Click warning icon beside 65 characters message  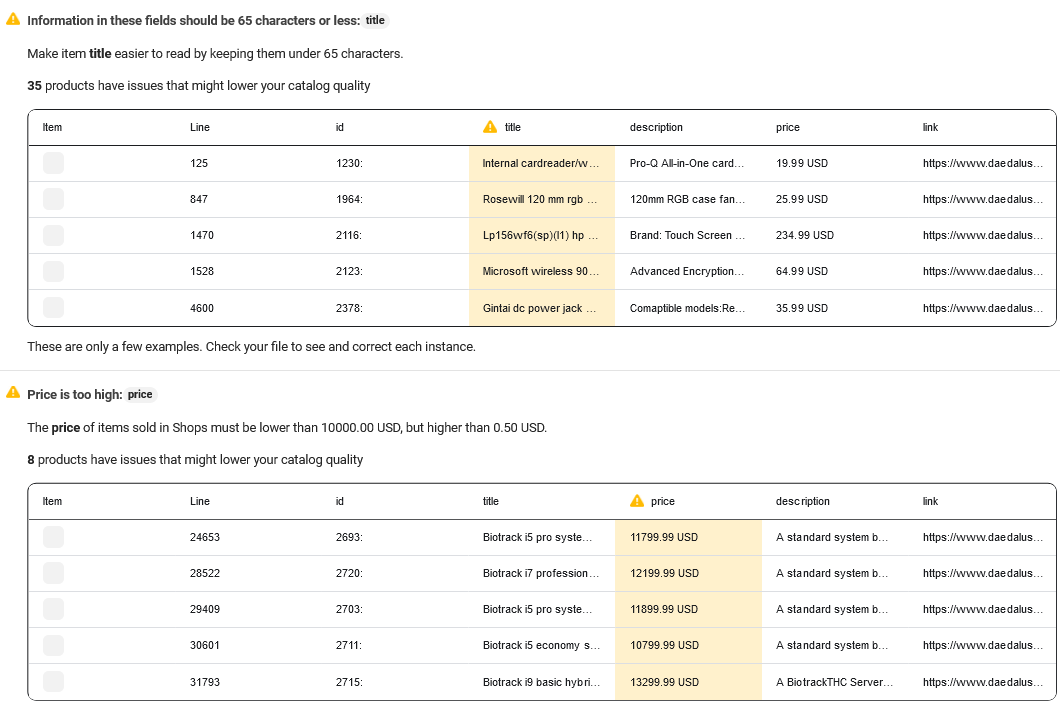[x=13, y=20]
